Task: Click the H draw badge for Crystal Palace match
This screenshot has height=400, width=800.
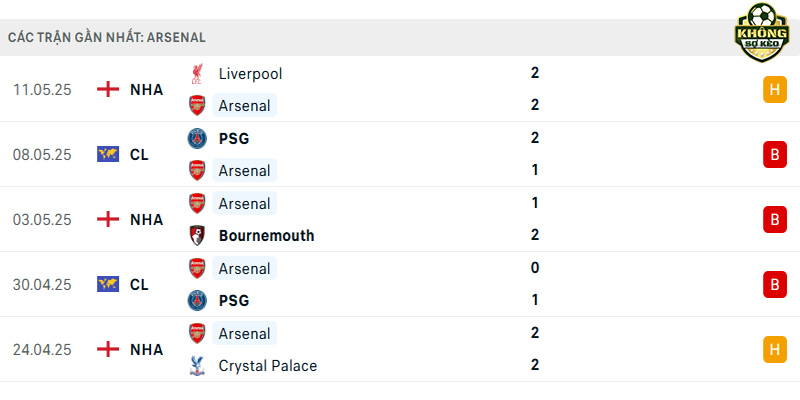Action: (774, 349)
